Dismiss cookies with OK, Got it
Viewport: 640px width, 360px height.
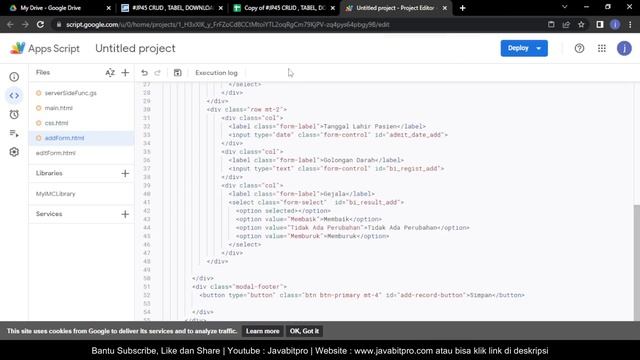tap(304, 331)
